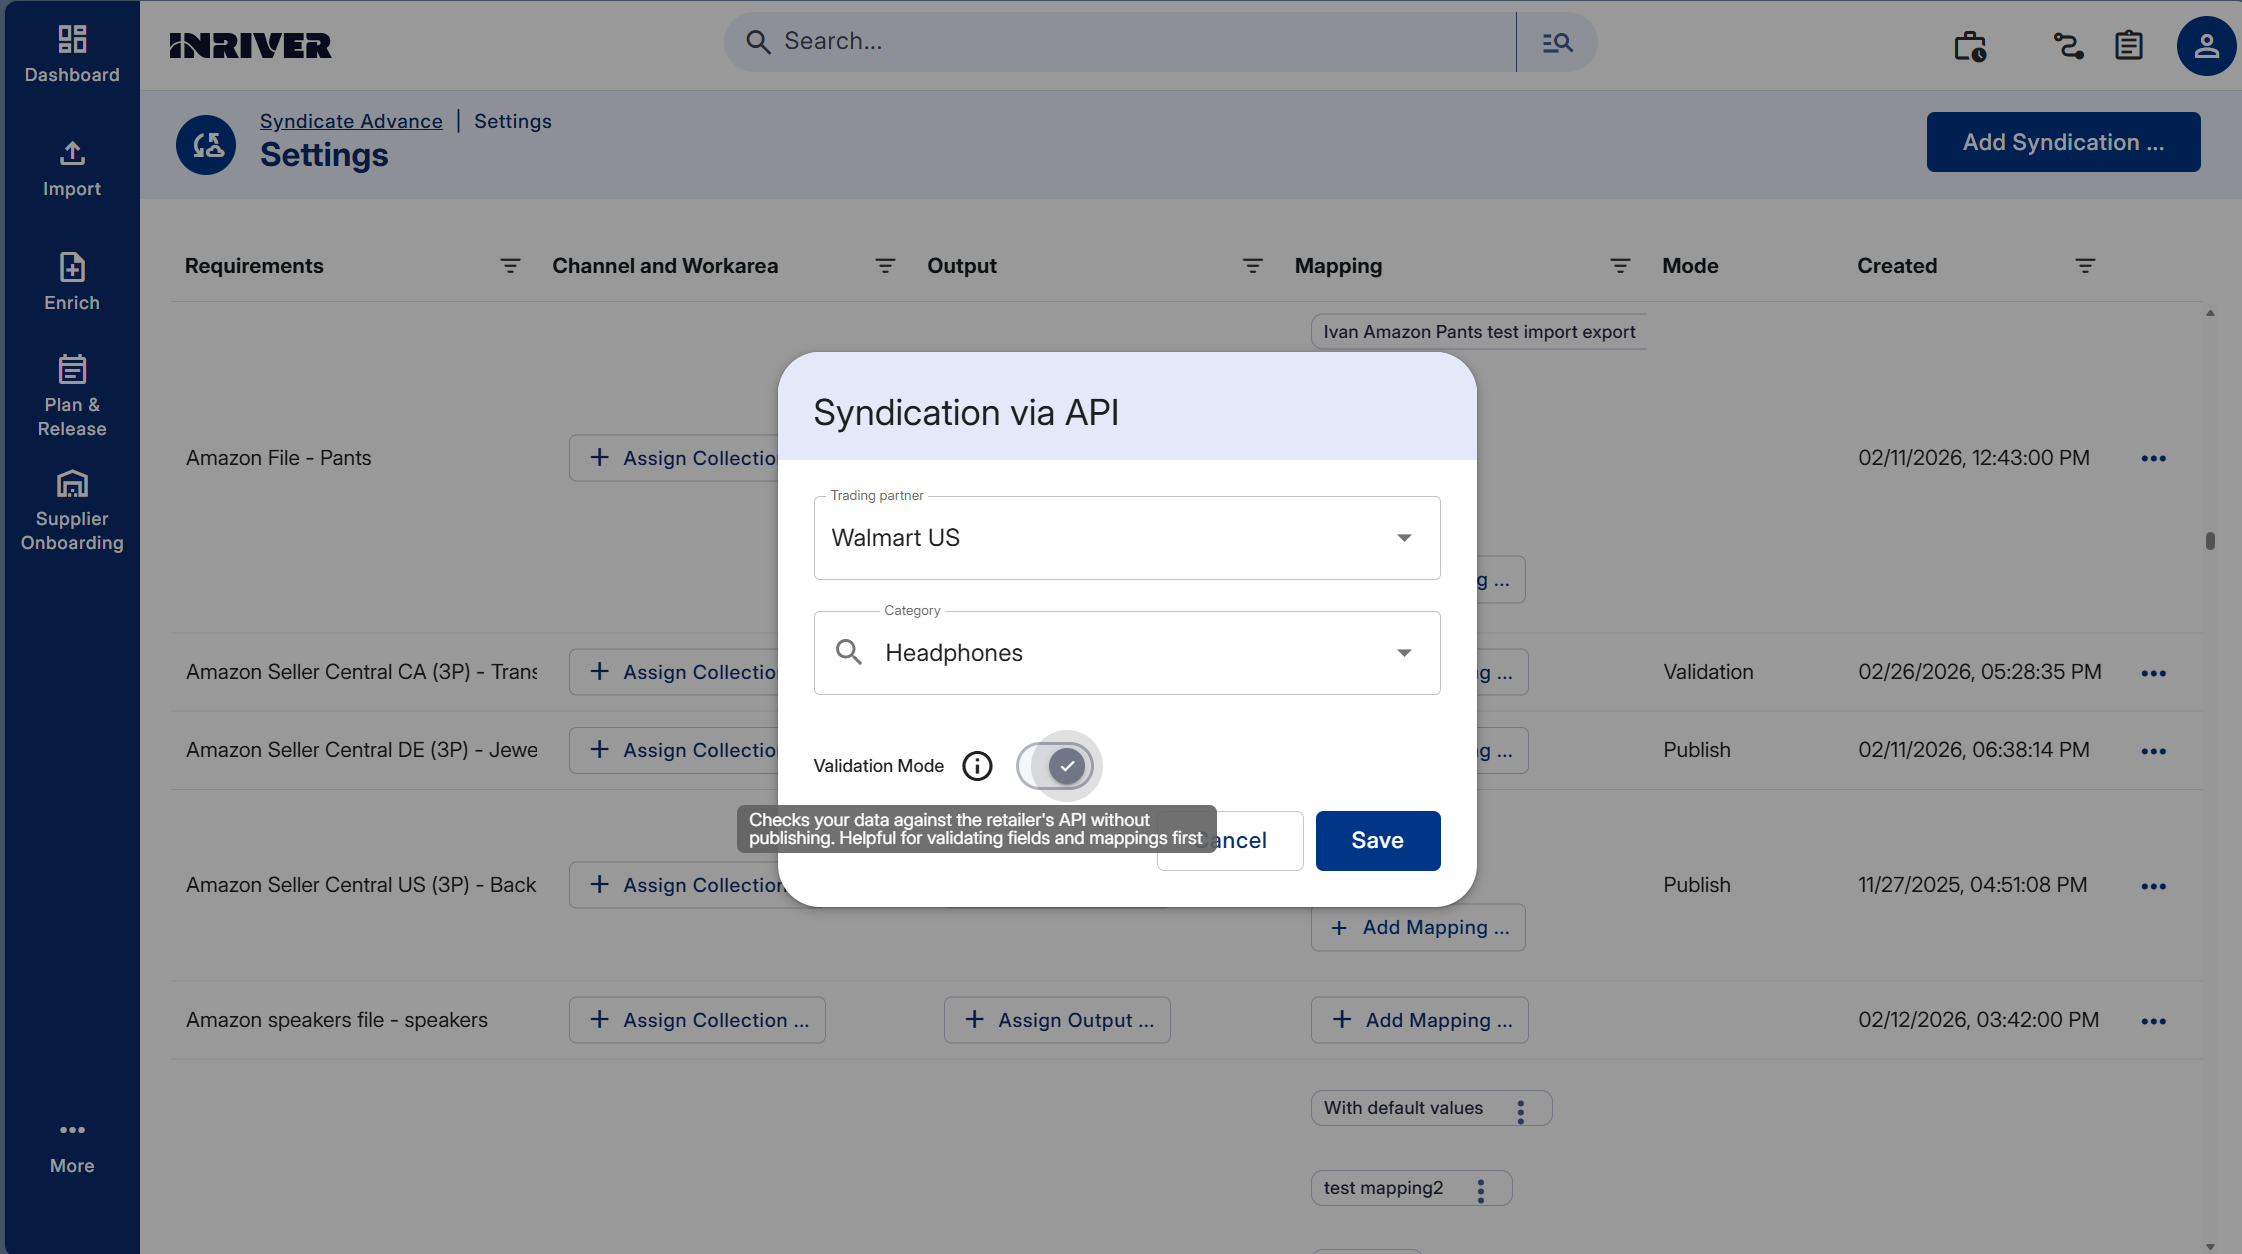The height and width of the screenshot is (1254, 2242).
Task: Open options for test mapping2
Action: 1481,1190
